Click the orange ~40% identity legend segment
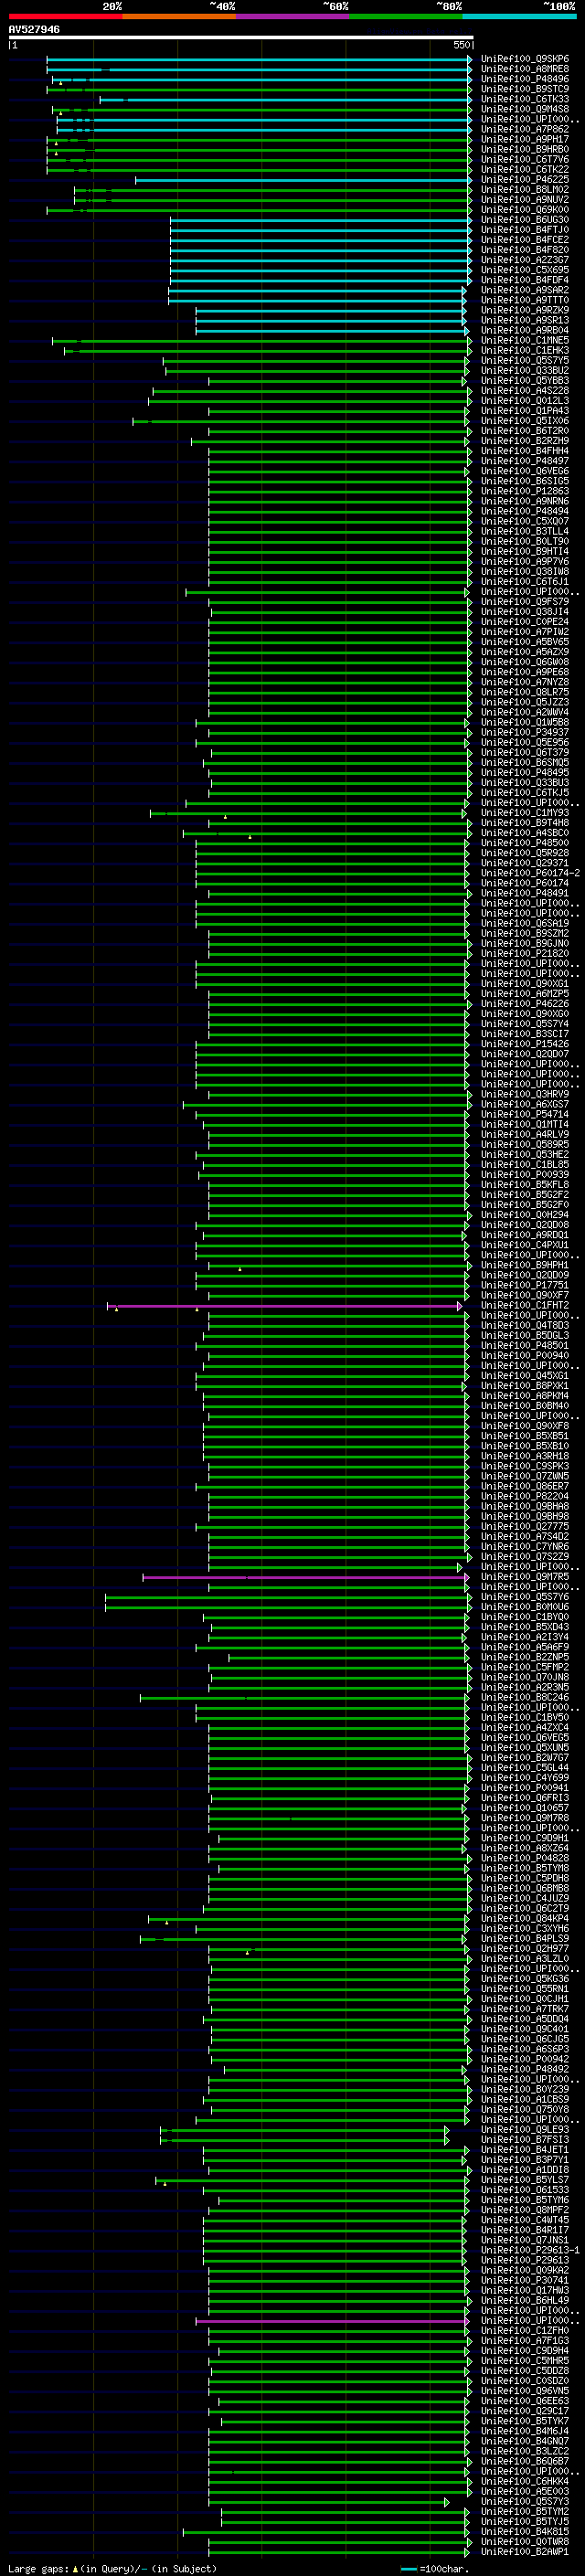Image resolution: width=585 pixels, height=2576 pixels. (x=179, y=17)
